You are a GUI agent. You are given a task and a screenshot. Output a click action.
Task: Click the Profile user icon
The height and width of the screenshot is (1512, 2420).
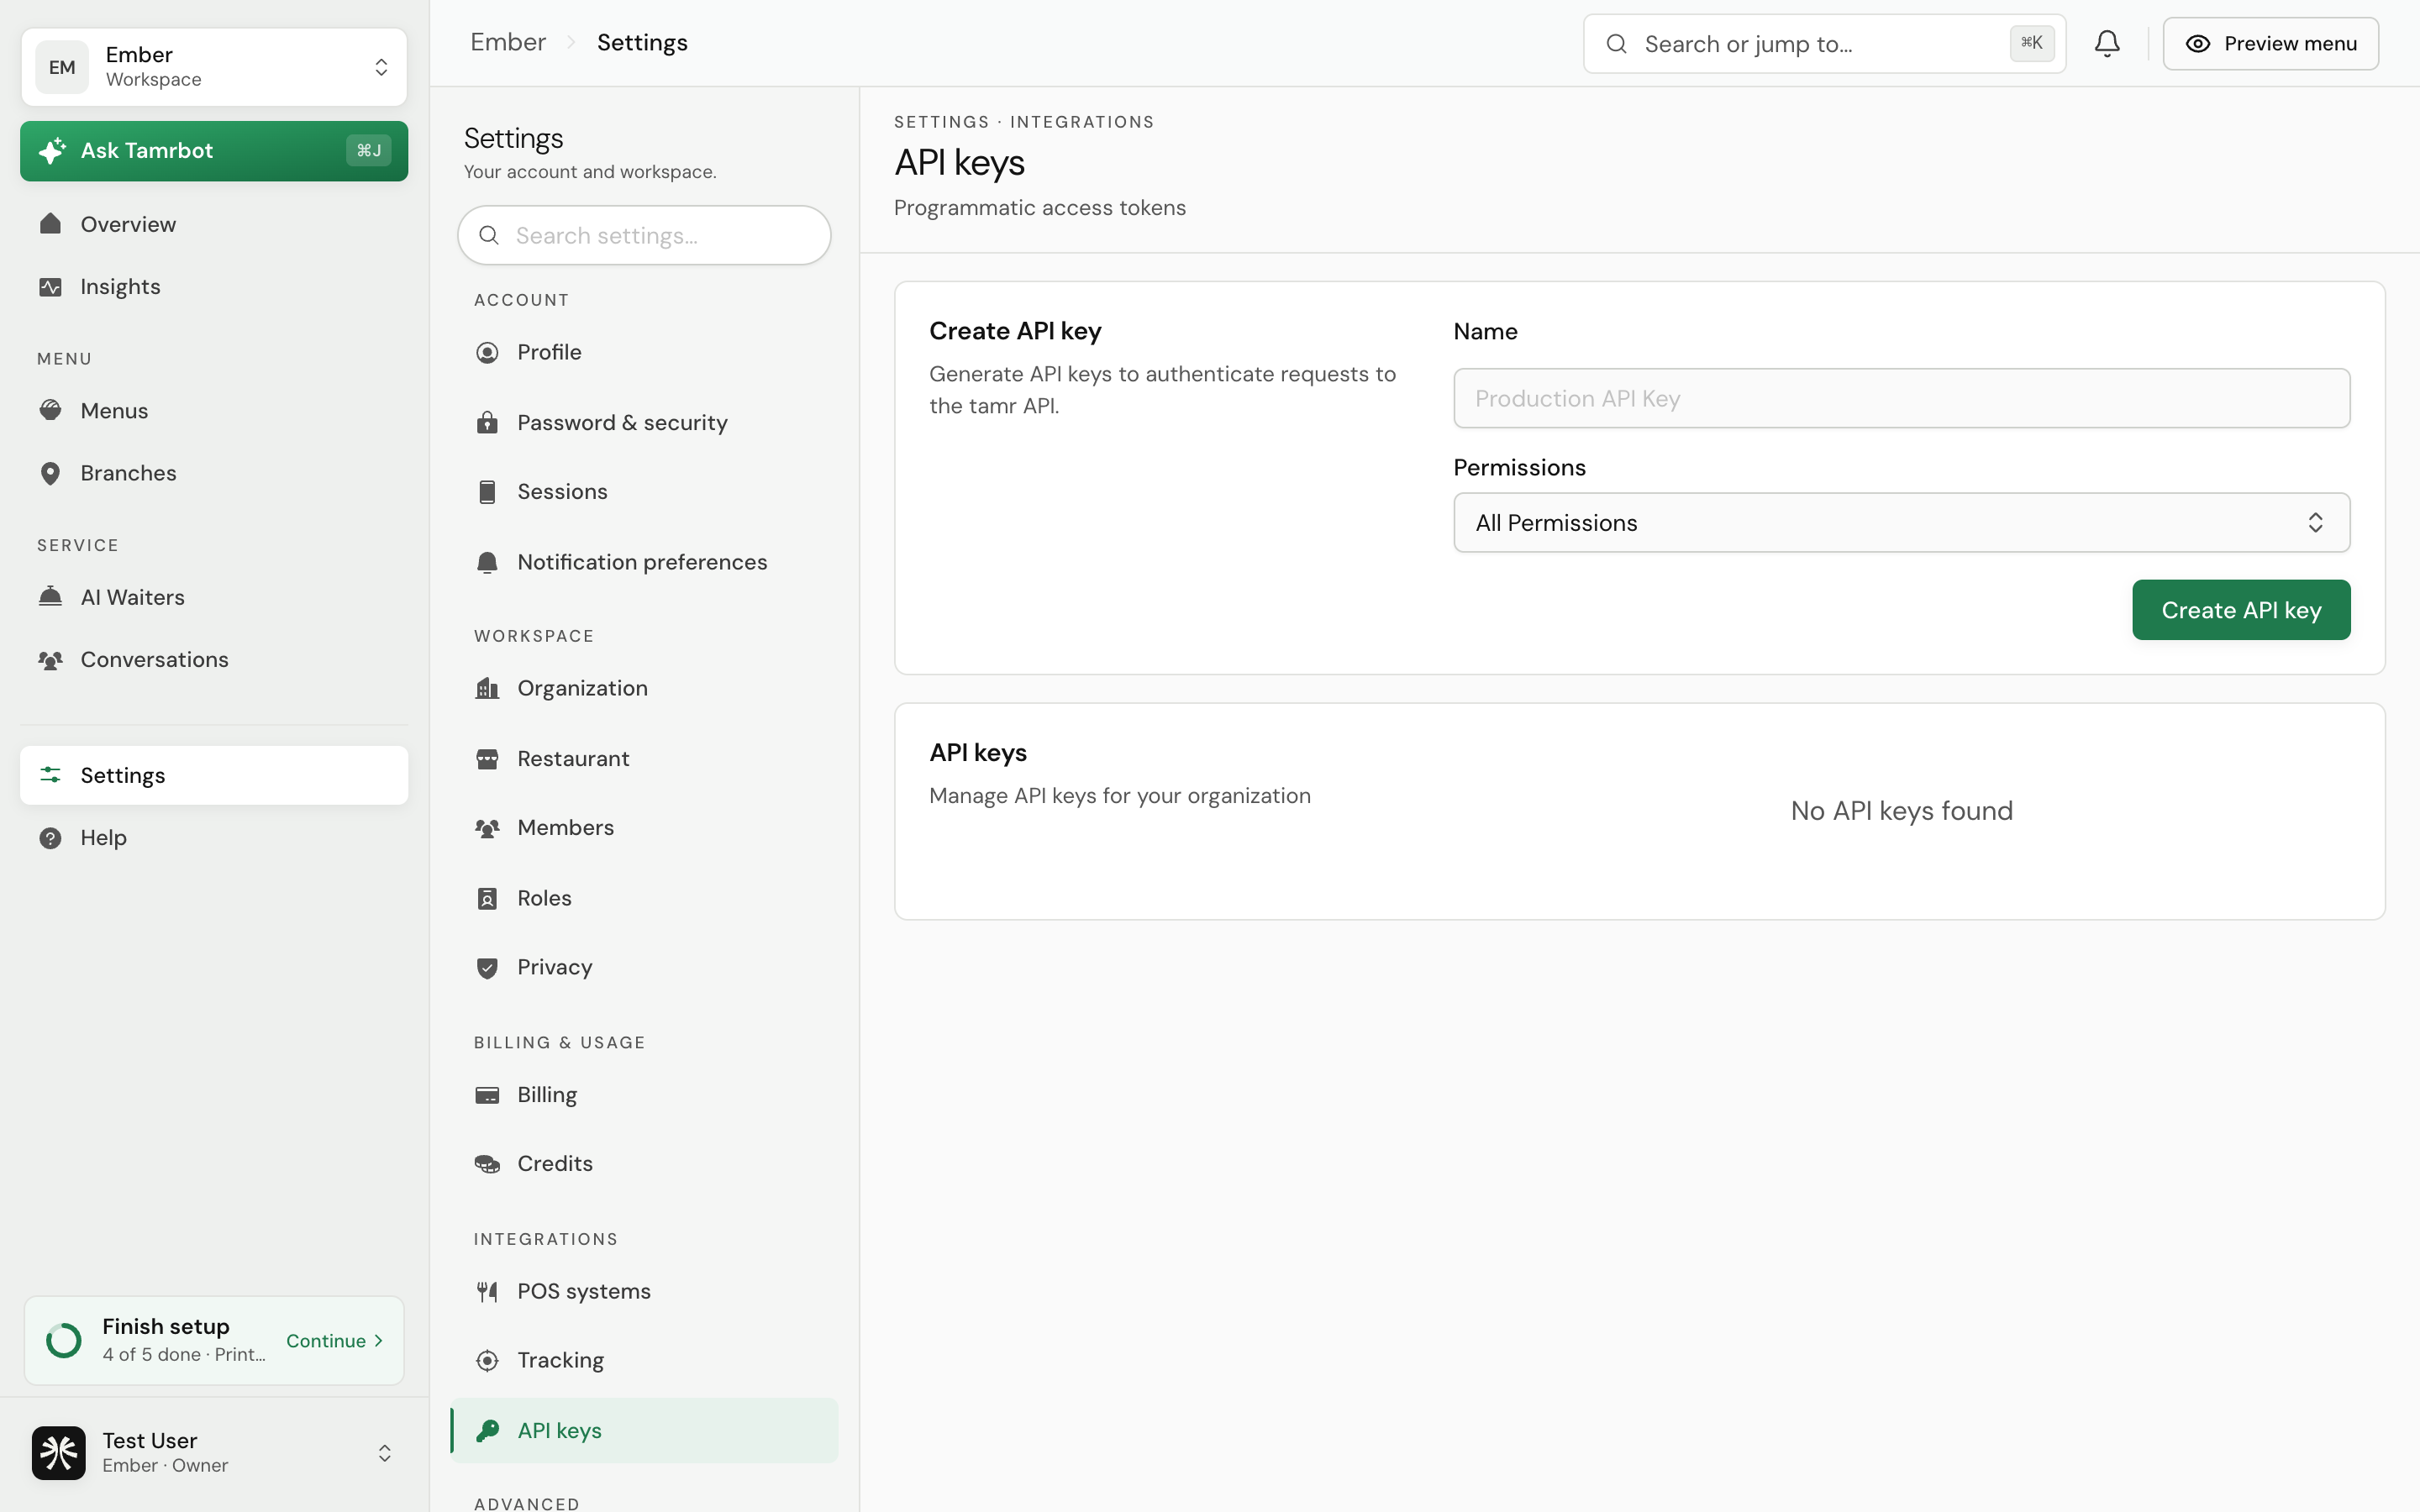(487, 352)
